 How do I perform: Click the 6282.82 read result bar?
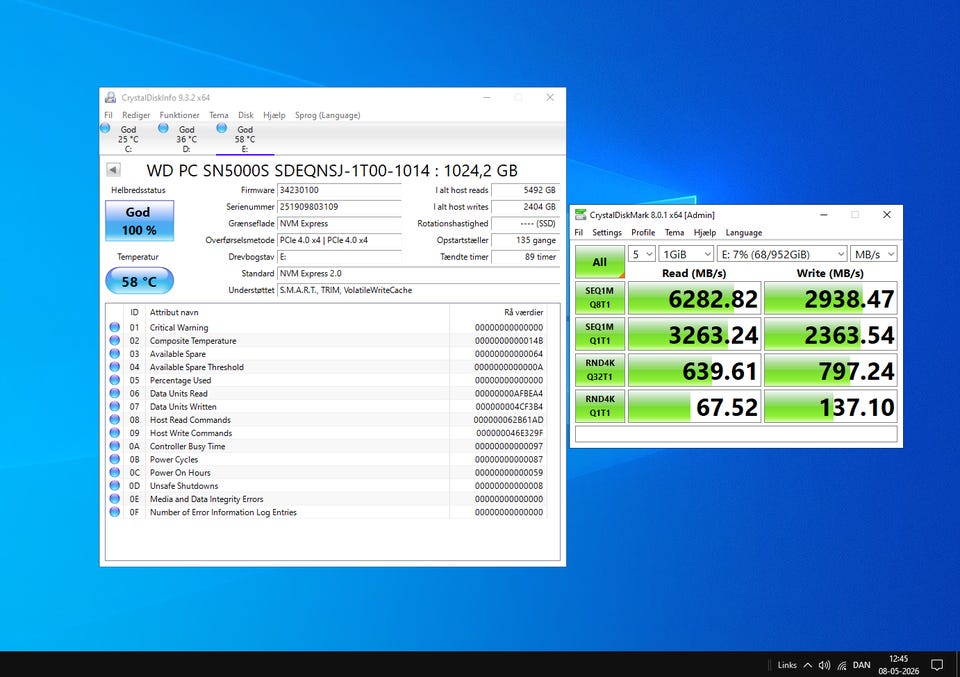pos(694,298)
